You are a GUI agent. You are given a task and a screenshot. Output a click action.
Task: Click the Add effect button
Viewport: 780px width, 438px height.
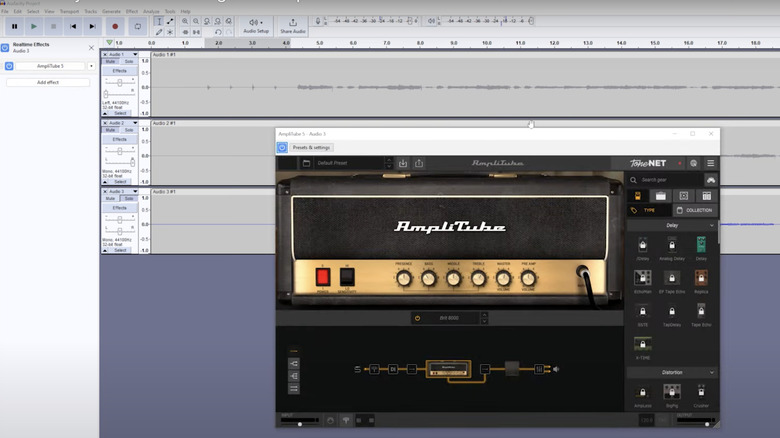(48, 82)
